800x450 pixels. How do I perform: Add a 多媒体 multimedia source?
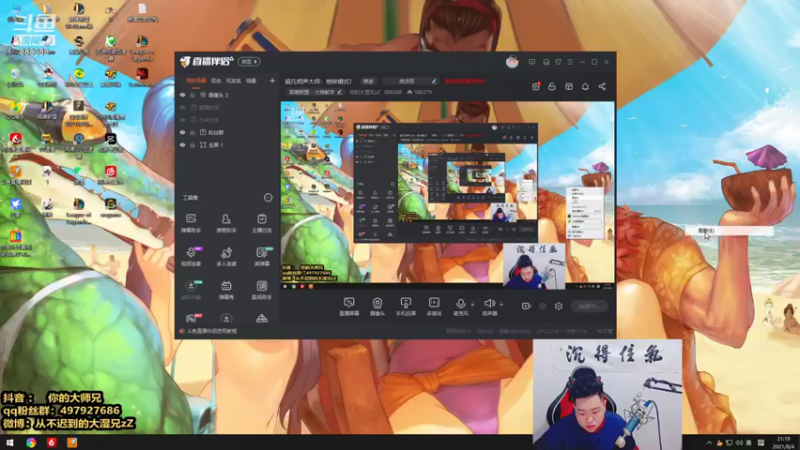(434, 307)
